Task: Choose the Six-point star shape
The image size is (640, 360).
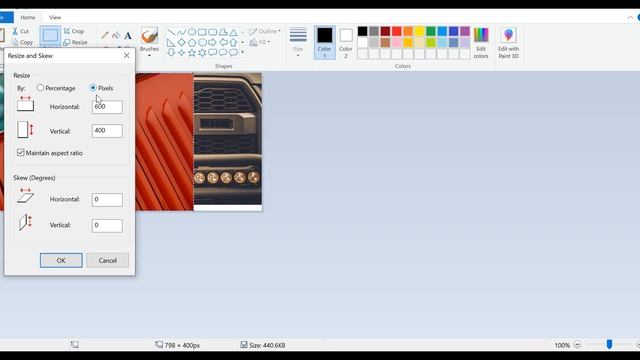Action: click(x=202, y=52)
